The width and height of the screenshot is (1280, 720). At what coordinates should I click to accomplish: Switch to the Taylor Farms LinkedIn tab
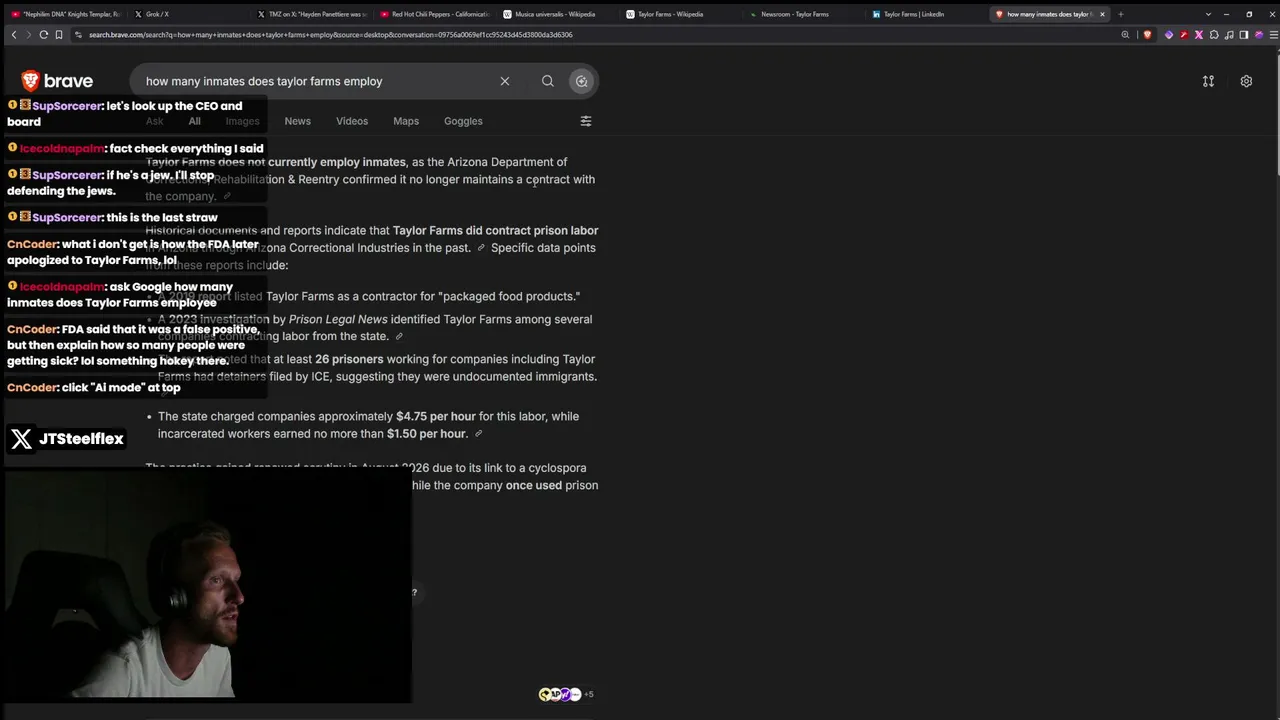925,14
